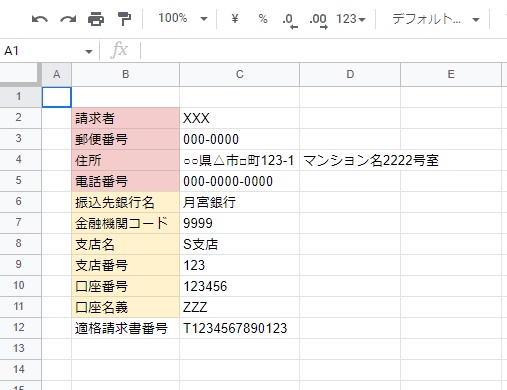Open the A1 name box dropdown arrow
The image size is (507, 390).
coord(89,52)
